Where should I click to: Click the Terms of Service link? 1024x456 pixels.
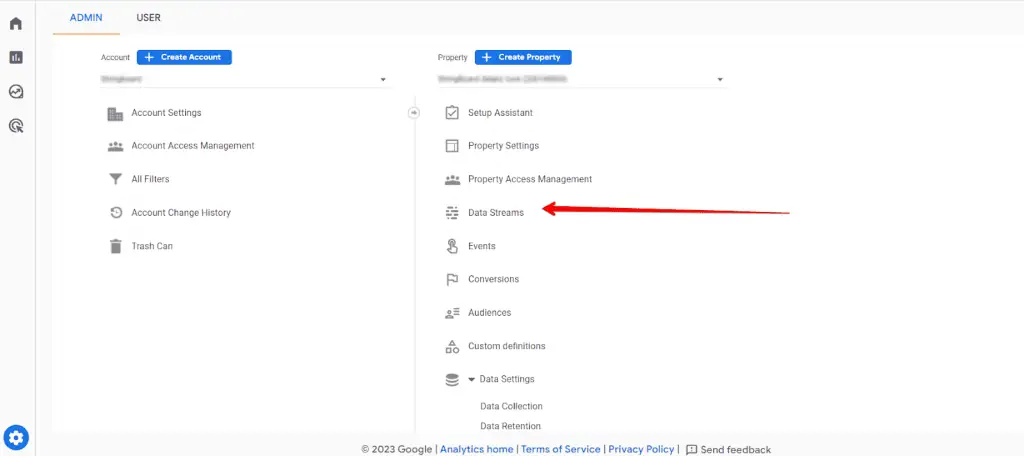560,449
